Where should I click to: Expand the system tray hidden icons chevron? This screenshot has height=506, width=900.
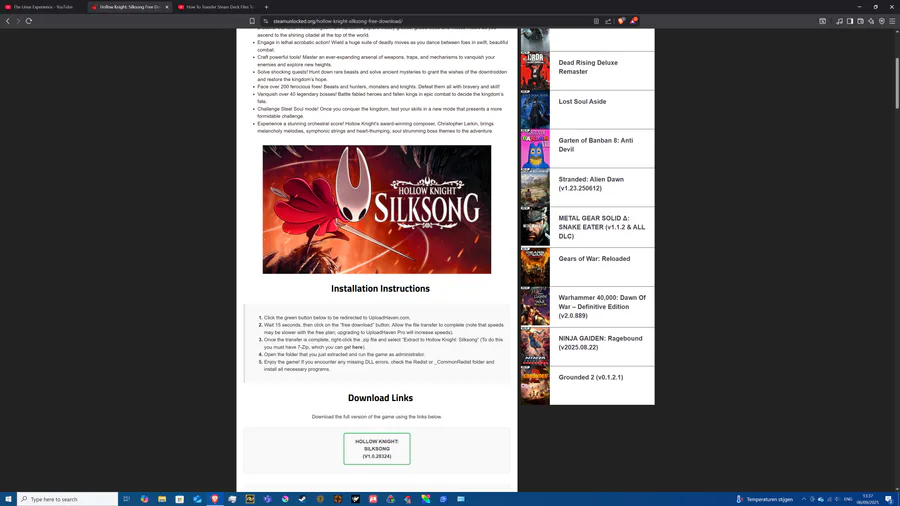tap(804, 499)
